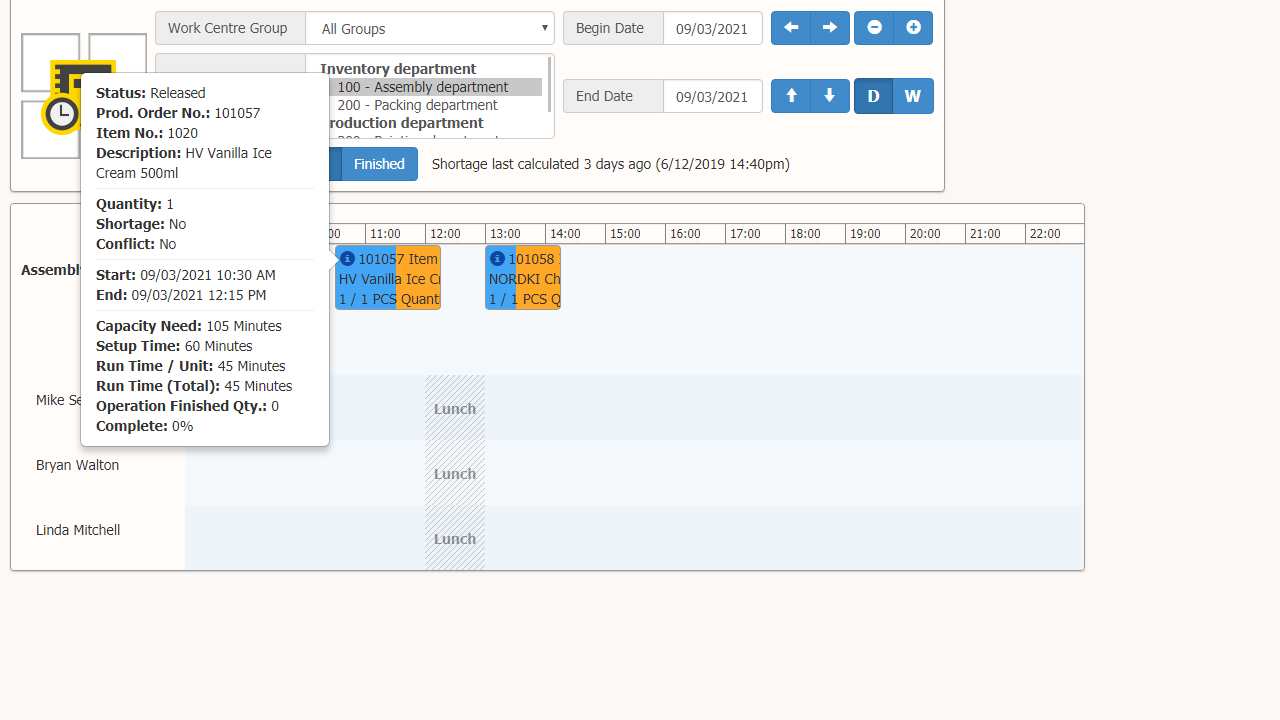Click info icon on order 101058
Viewport: 1280px width, 720px height.
click(497, 259)
